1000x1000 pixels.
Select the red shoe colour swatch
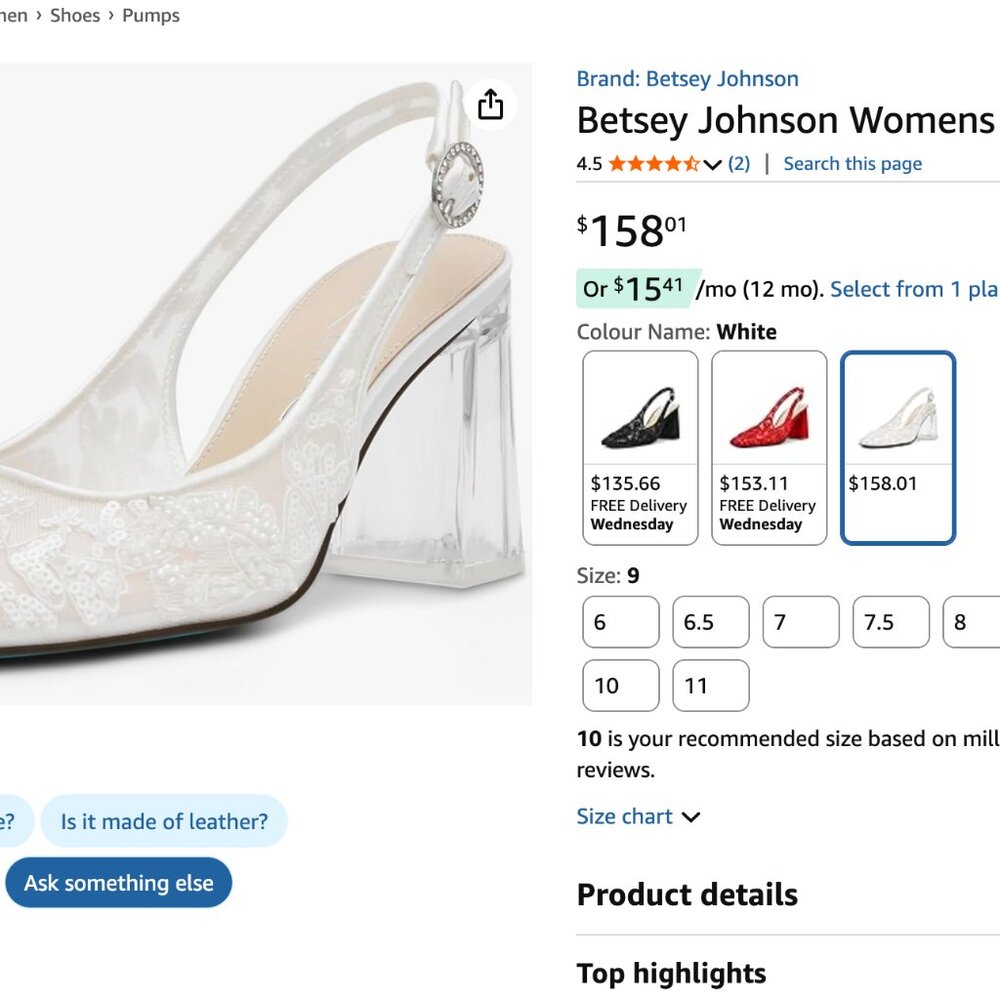[x=769, y=448]
